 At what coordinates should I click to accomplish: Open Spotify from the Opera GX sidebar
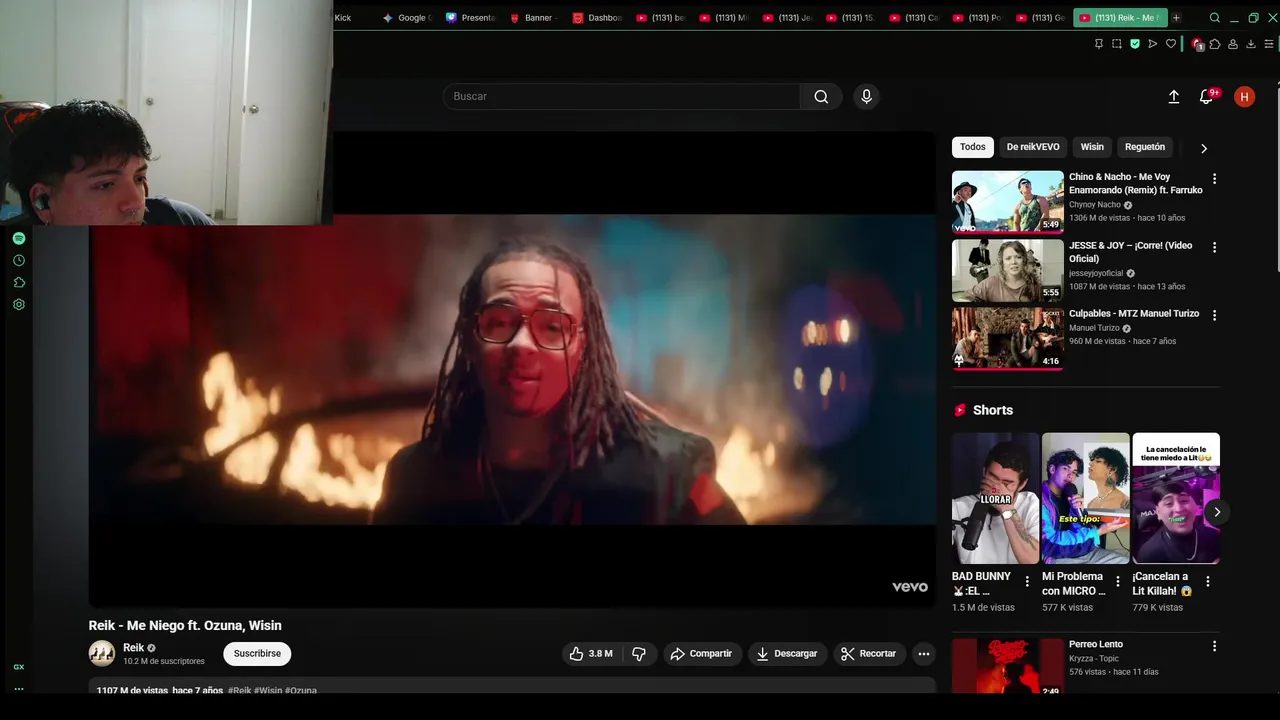point(18,238)
